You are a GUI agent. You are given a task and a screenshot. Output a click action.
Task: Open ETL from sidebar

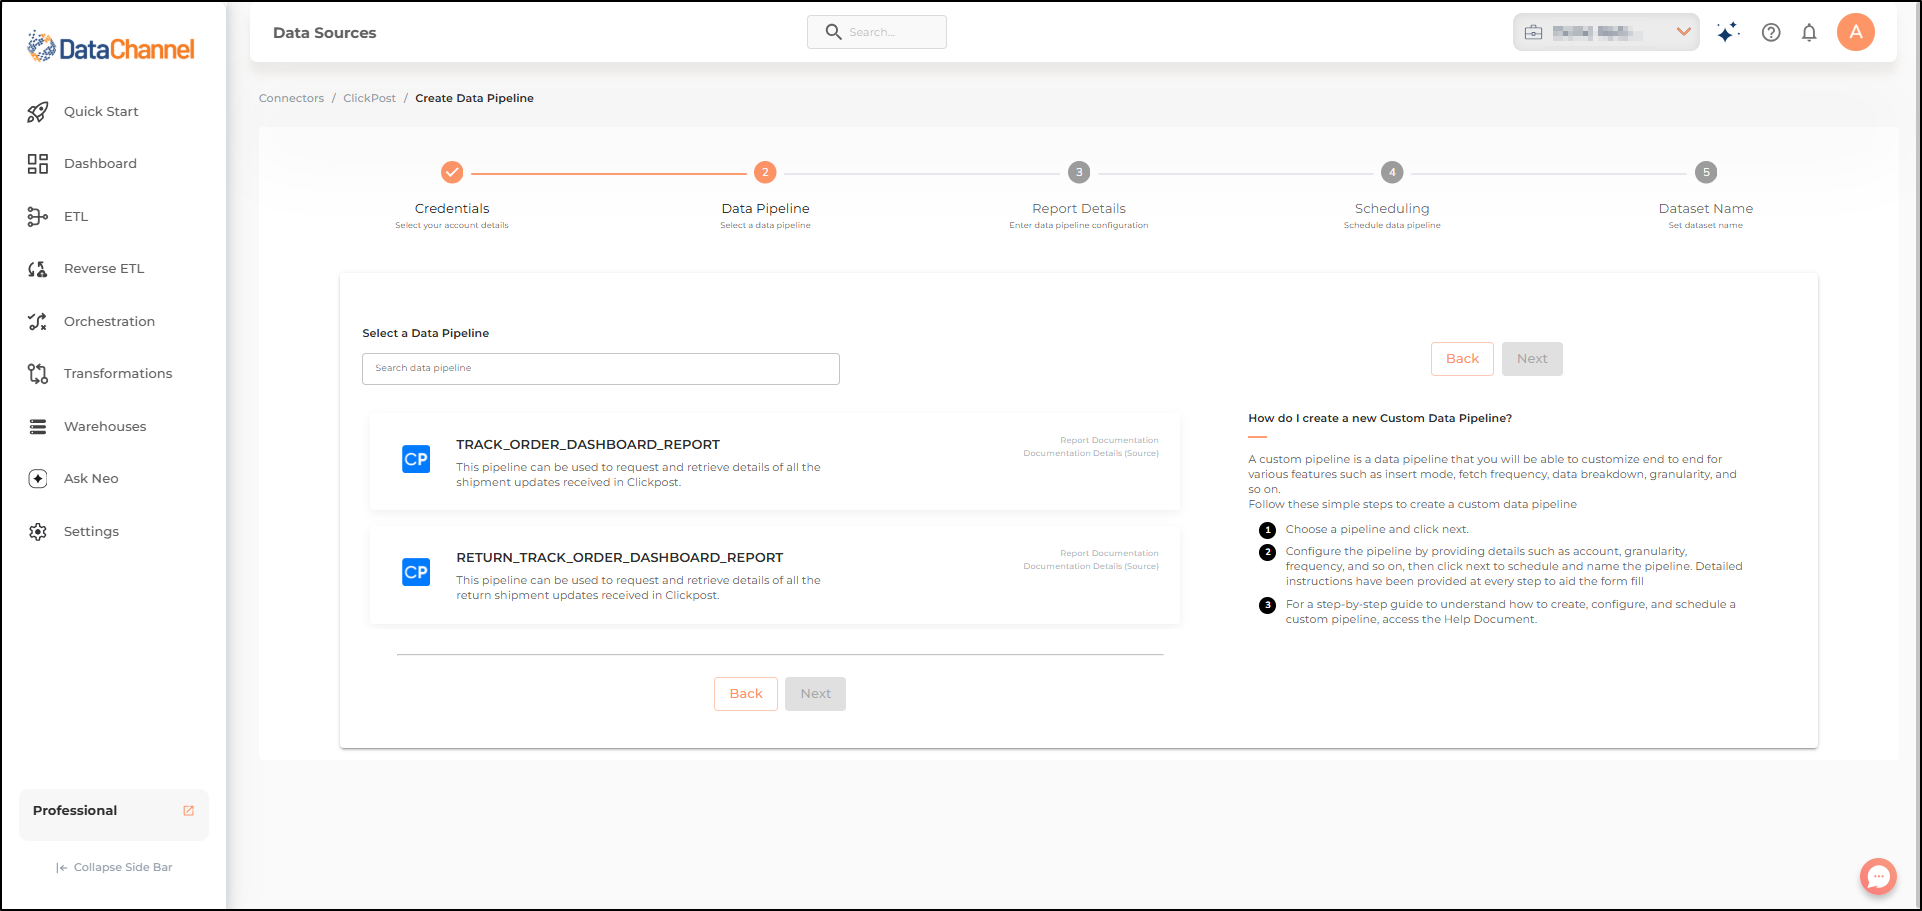point(76,217)
